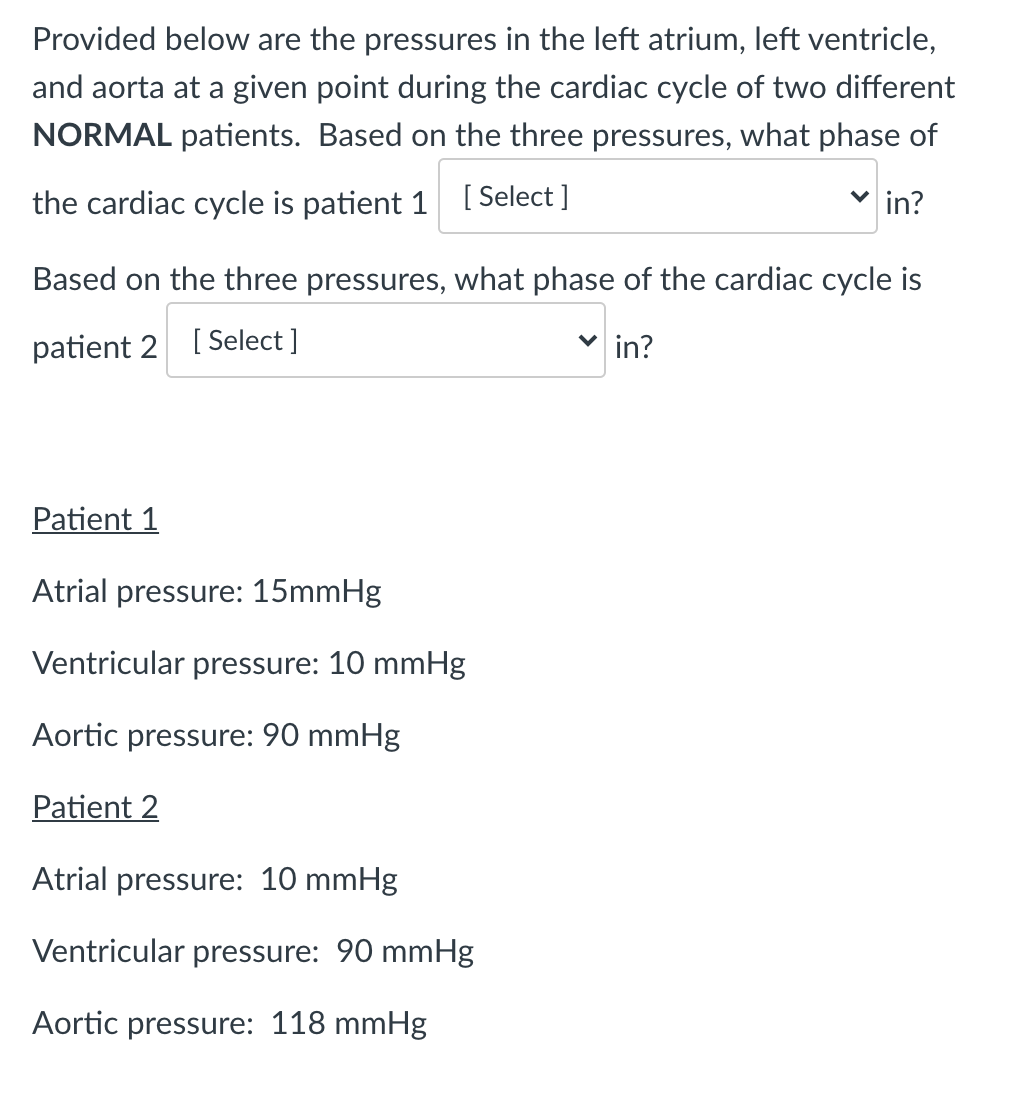This screenshot has width=1018, height=1094.
Task: Open the patient 1 phase dropdown
Action: click(657, 196)
